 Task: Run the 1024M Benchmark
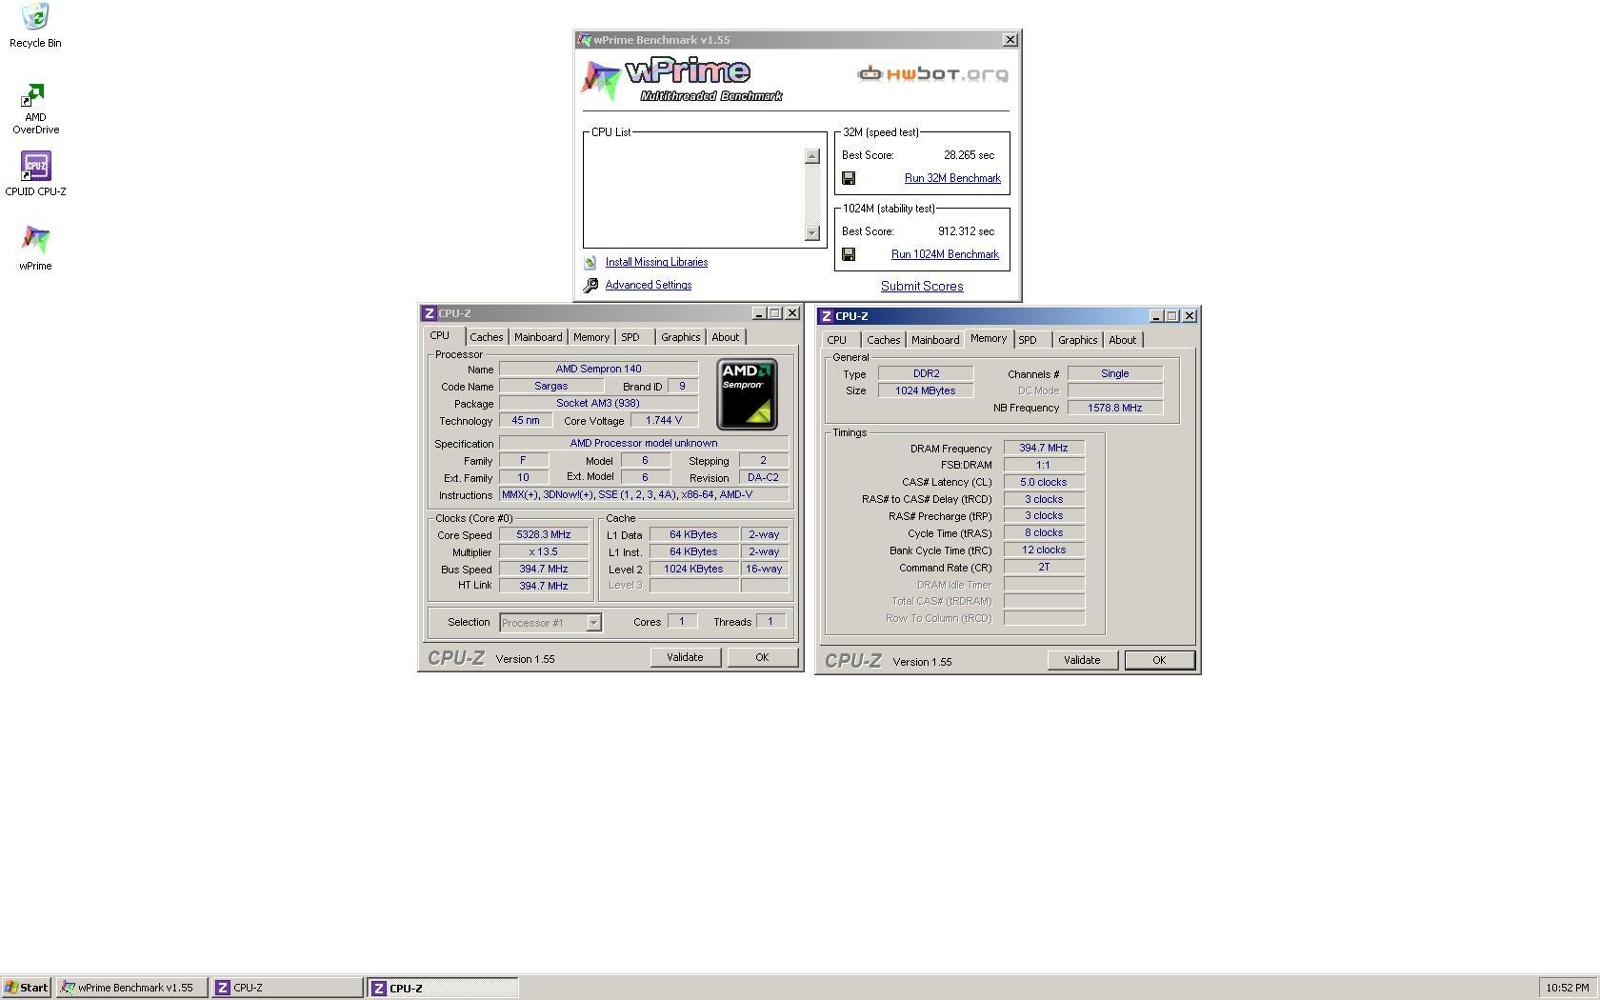coord(945,254)
